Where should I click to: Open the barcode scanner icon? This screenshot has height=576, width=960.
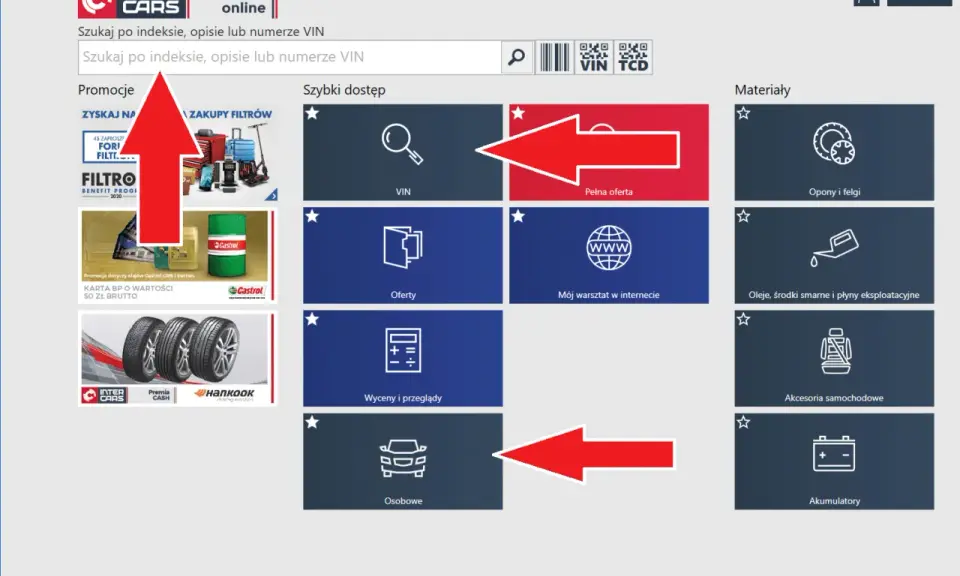[554, 57]
